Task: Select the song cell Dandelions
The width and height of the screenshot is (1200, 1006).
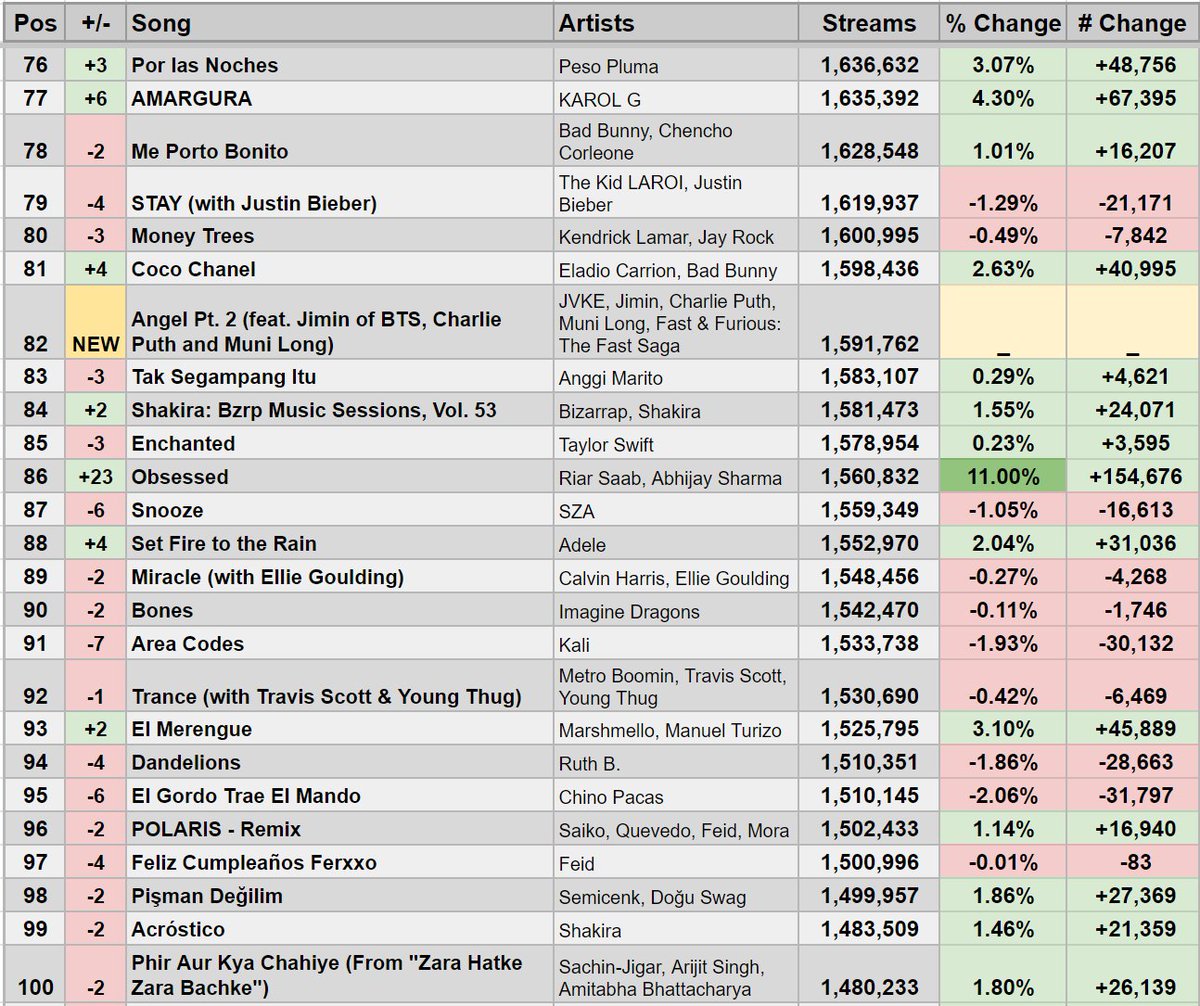Action: coord(340,762)
